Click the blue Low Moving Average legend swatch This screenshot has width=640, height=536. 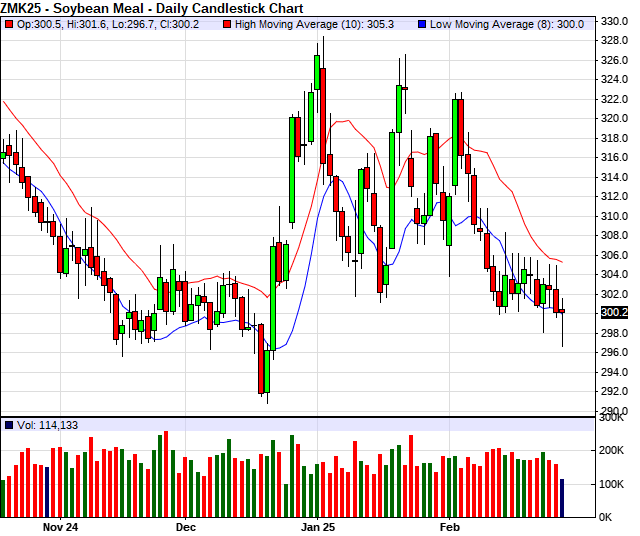[x=423, y=23]
